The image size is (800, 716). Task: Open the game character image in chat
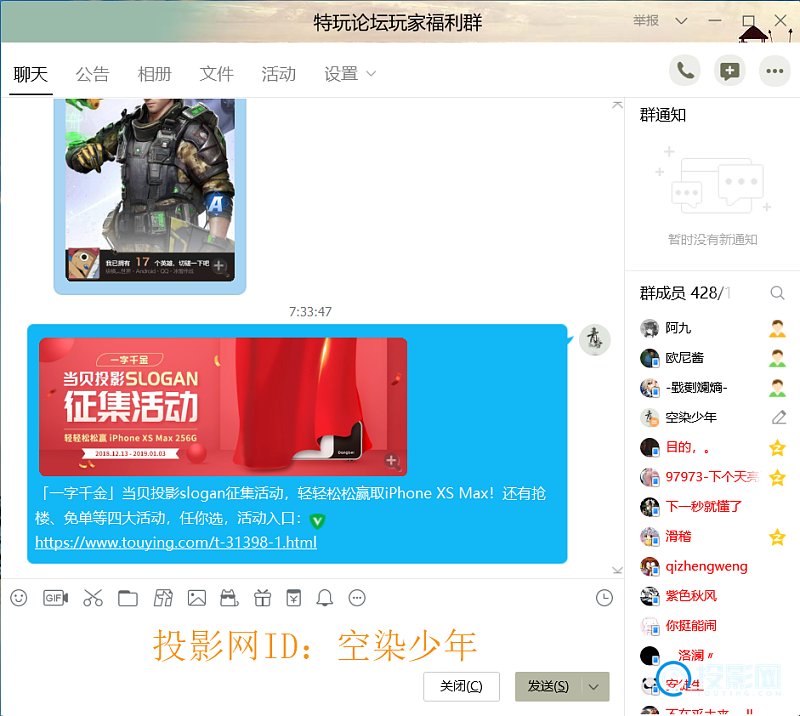coord(150,190)
